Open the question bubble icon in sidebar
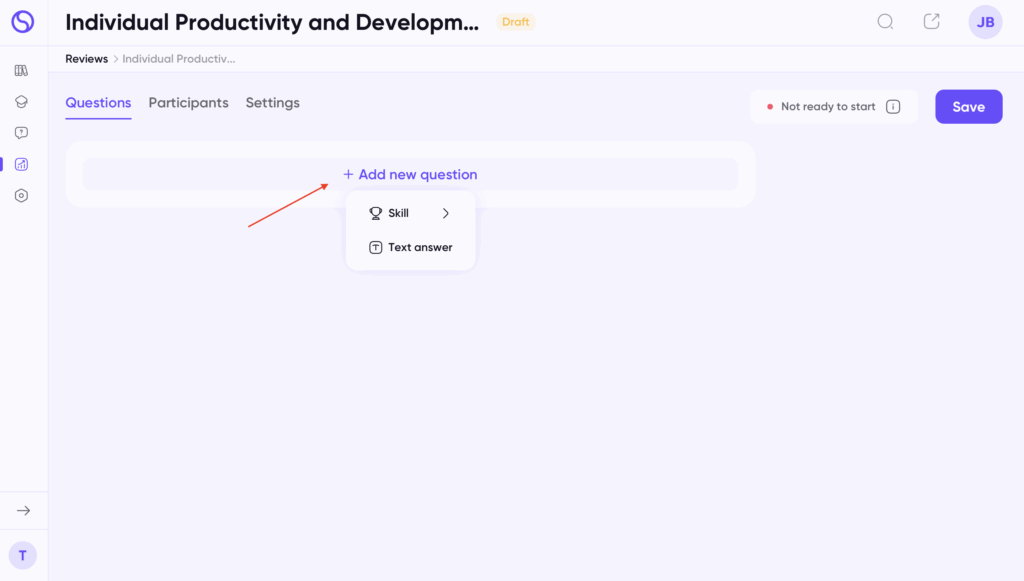This screenshot has height=581, width=1024. [x=21, y=133]
